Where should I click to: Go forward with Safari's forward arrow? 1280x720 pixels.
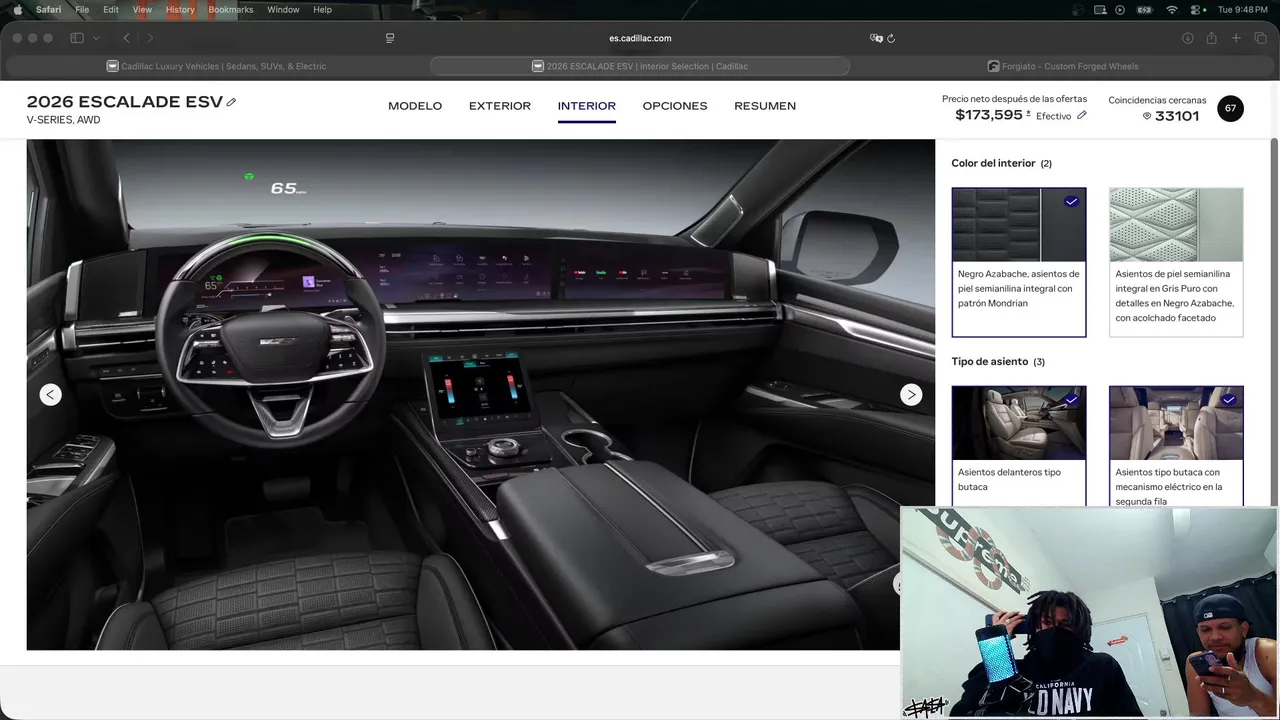coord(150,38)
